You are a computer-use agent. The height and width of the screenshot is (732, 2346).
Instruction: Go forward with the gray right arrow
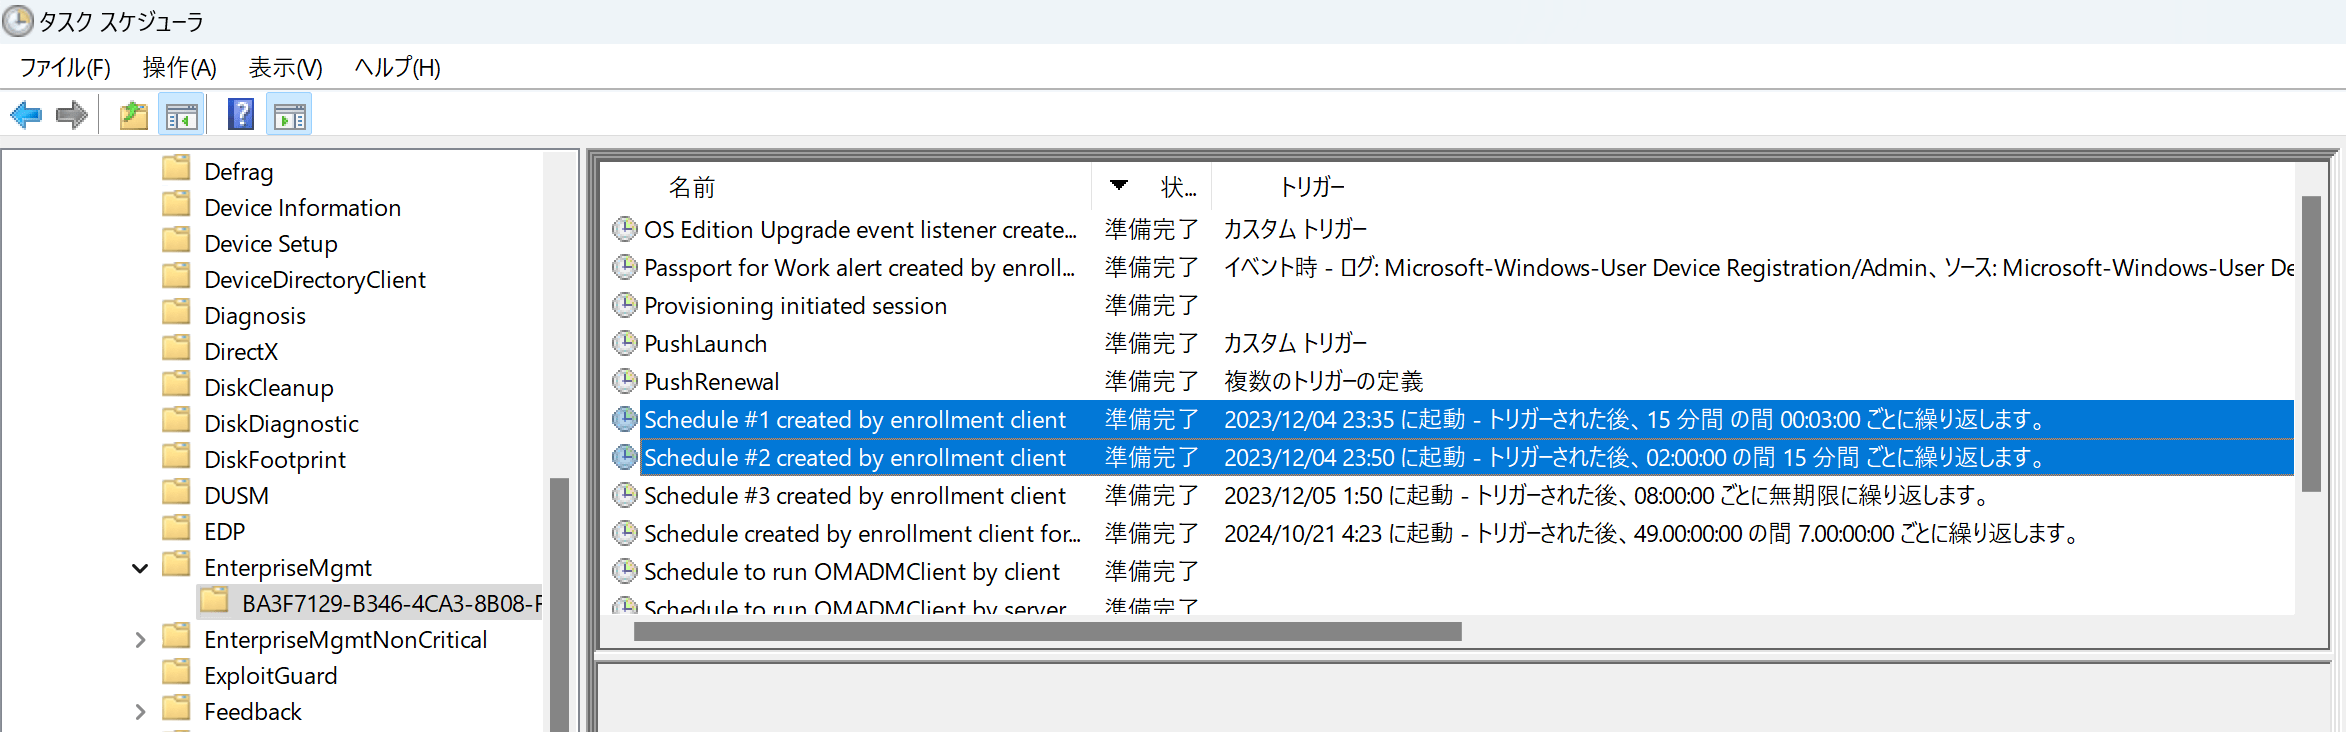pos(72,115)
